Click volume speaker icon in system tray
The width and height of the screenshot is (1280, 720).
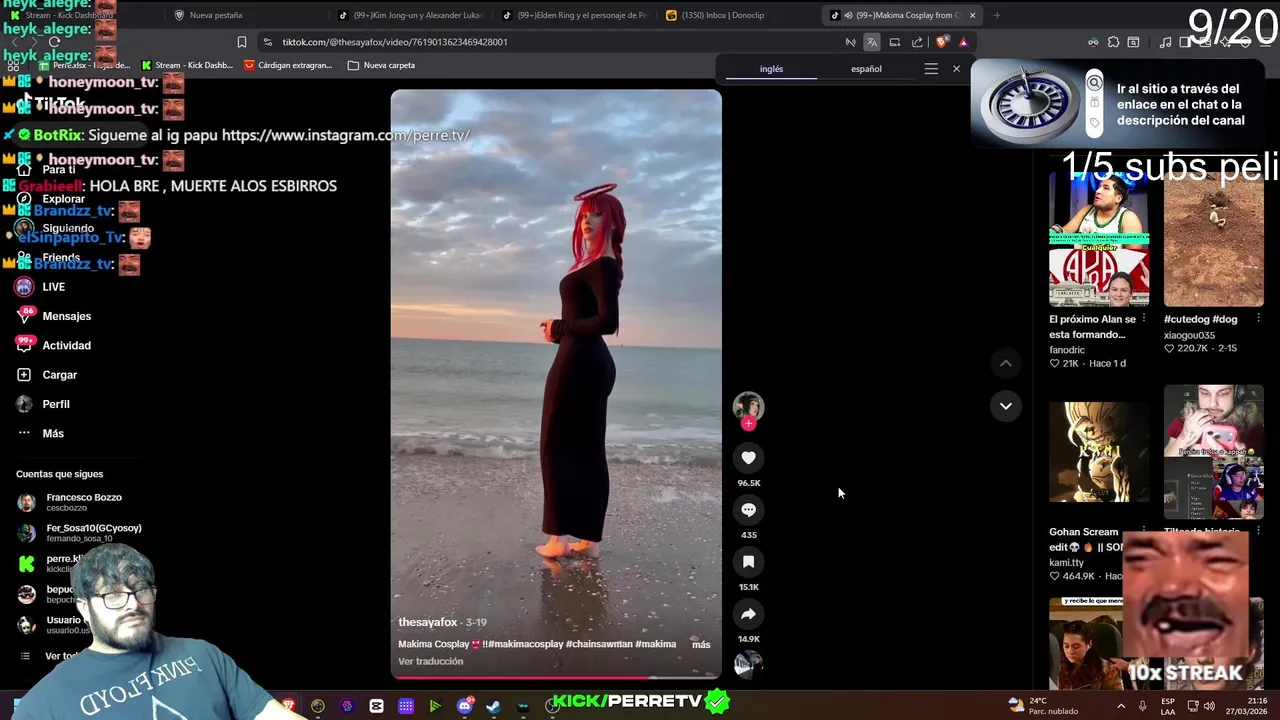click(1208, 706)
